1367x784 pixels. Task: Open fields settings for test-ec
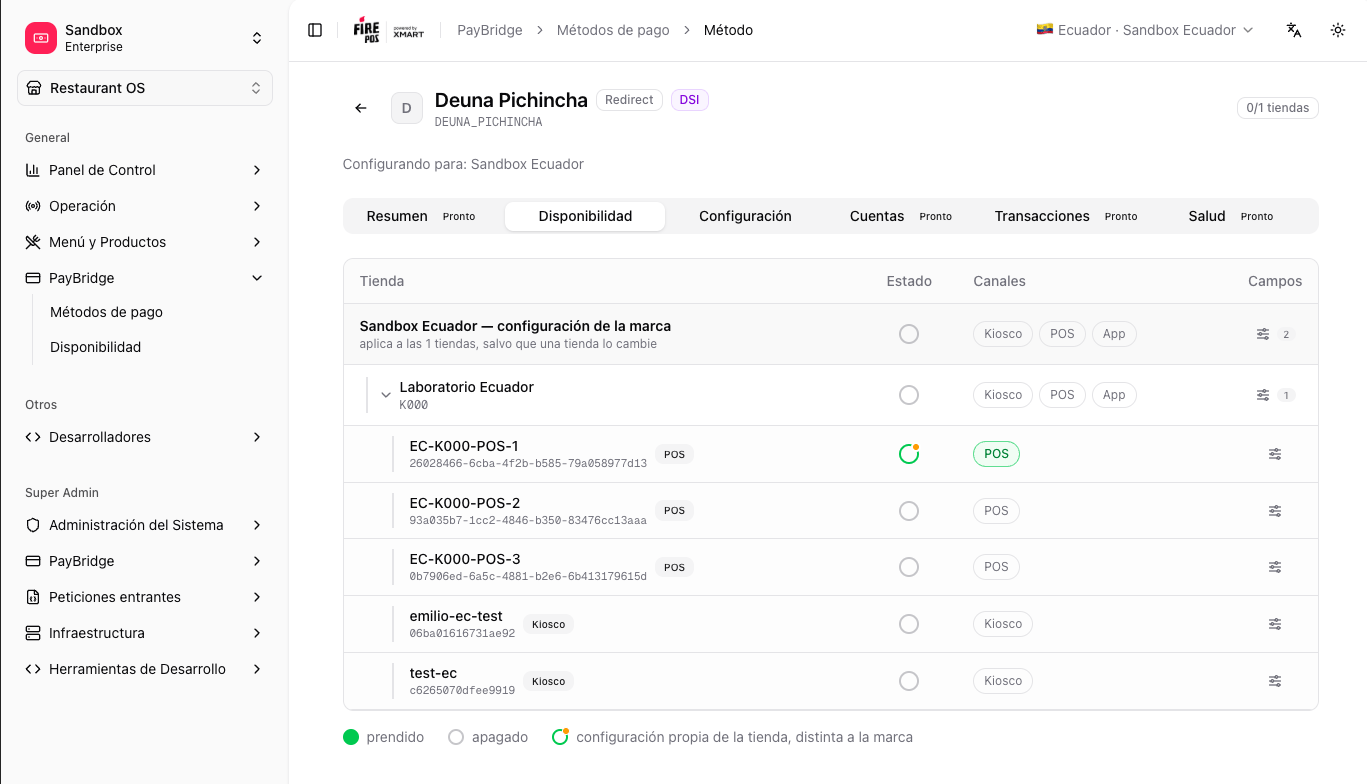1275,681
